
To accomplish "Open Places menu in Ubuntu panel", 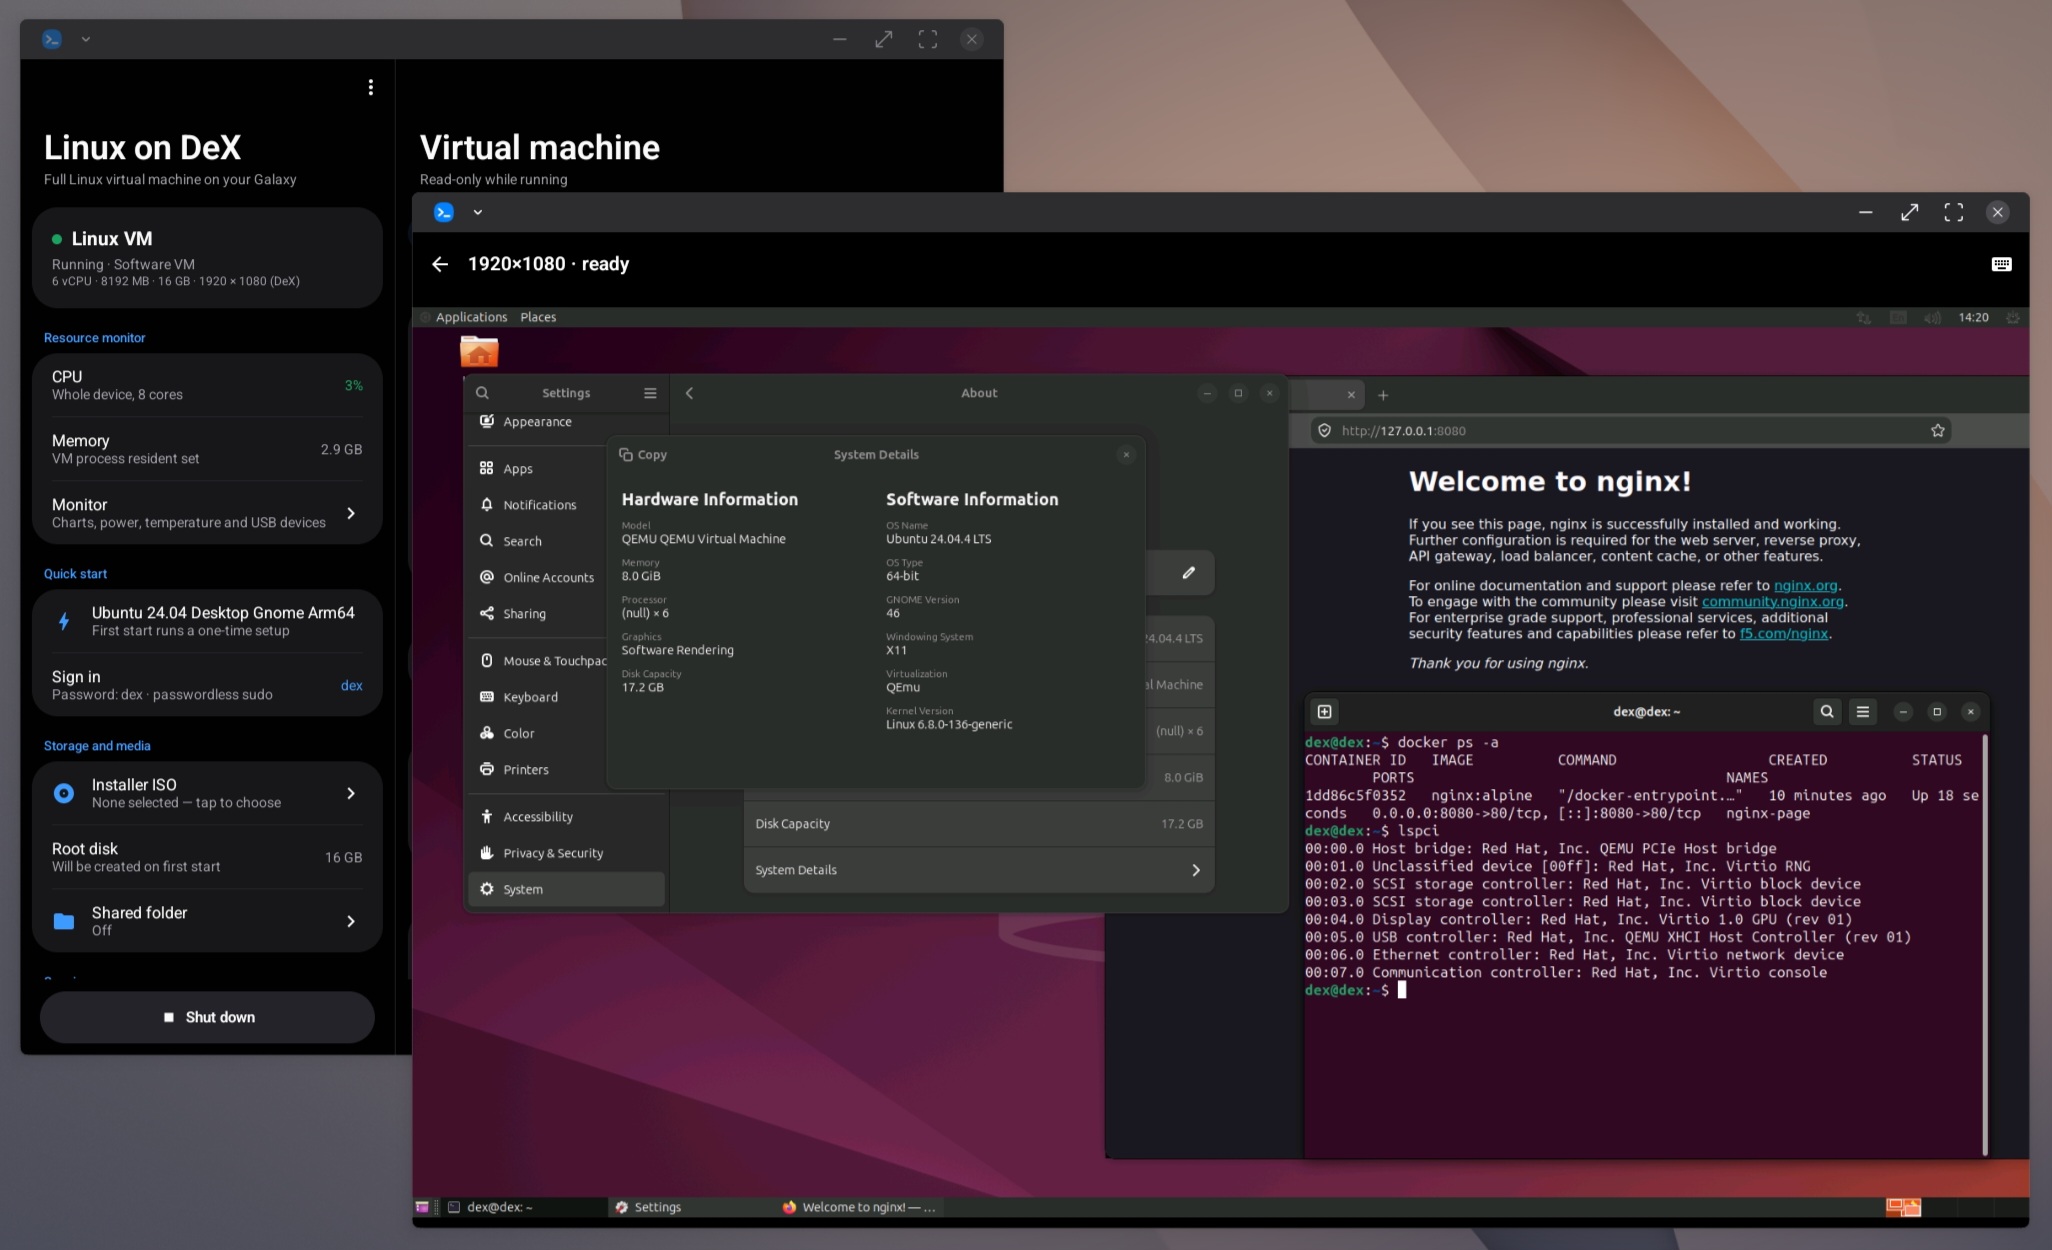I will click(538, 317).
